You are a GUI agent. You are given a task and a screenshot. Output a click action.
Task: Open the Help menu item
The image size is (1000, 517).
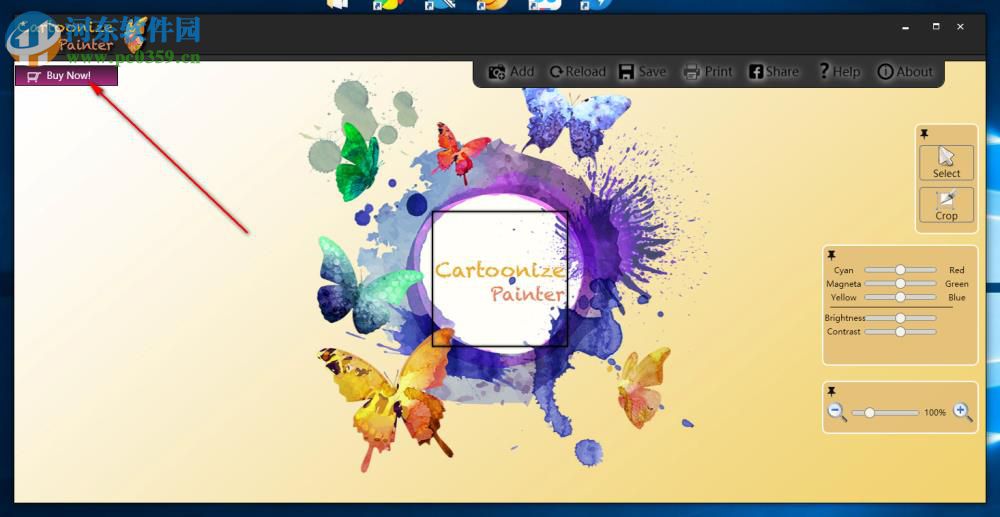839,72
